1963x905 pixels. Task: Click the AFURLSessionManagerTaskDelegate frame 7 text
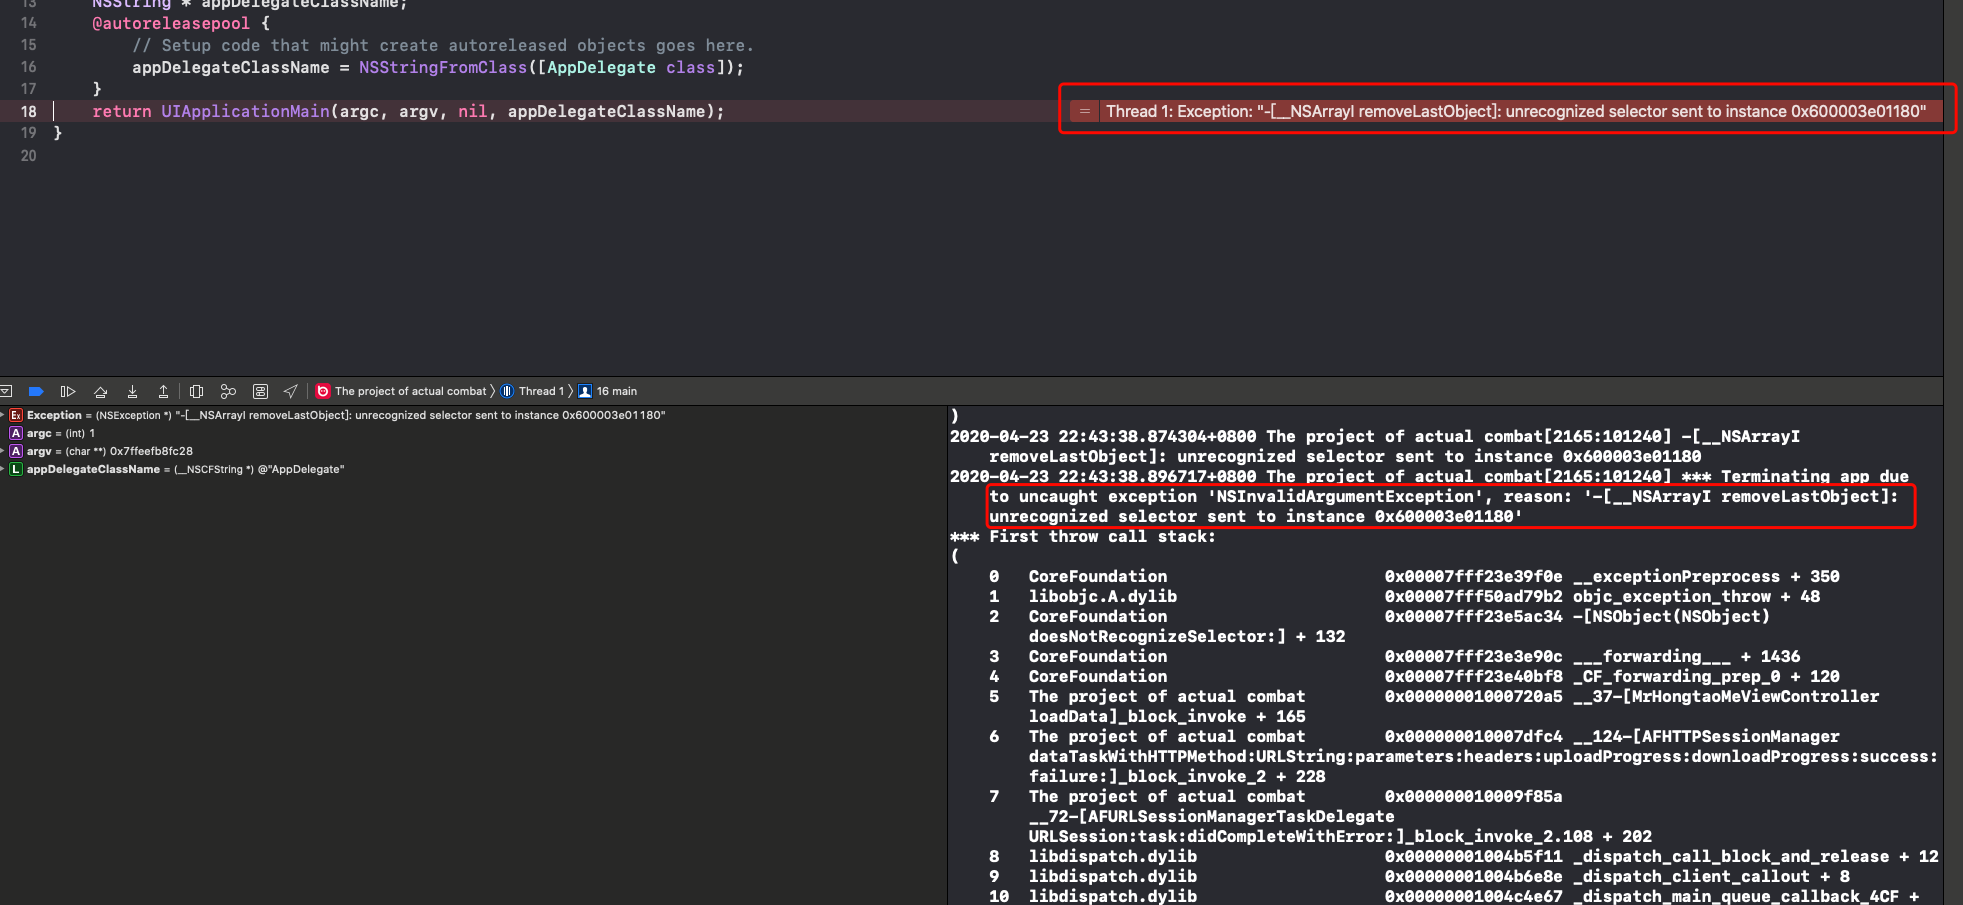point(1211,816)
